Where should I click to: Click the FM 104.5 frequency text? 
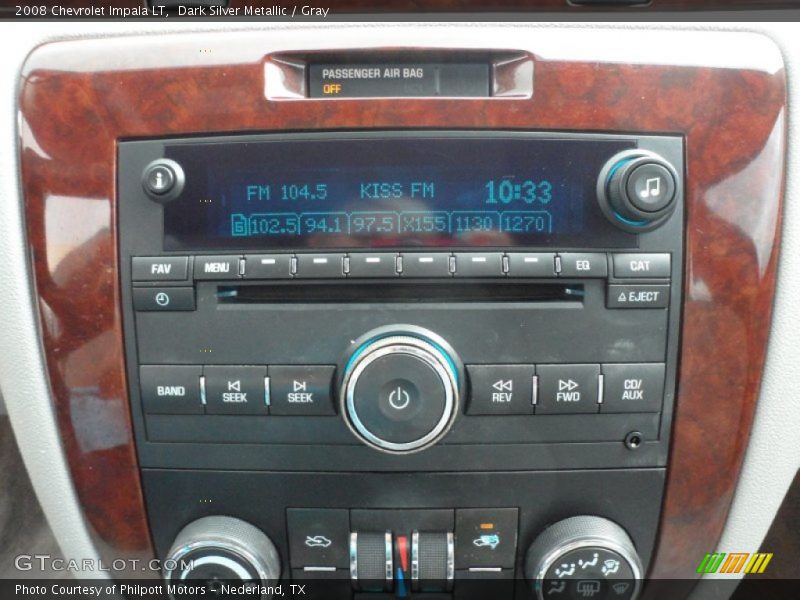point(286,193)
